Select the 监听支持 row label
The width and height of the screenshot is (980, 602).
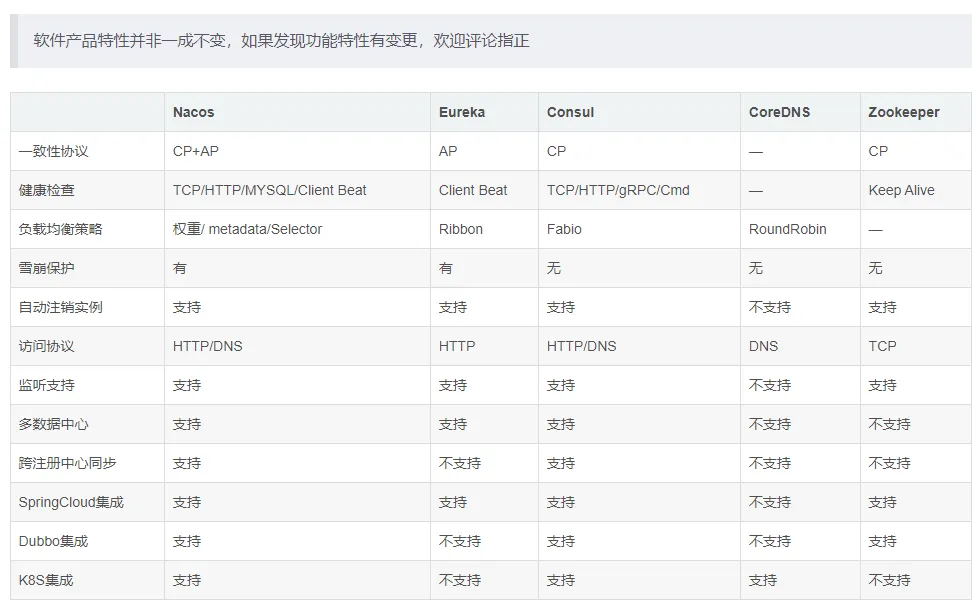point(47,385)
